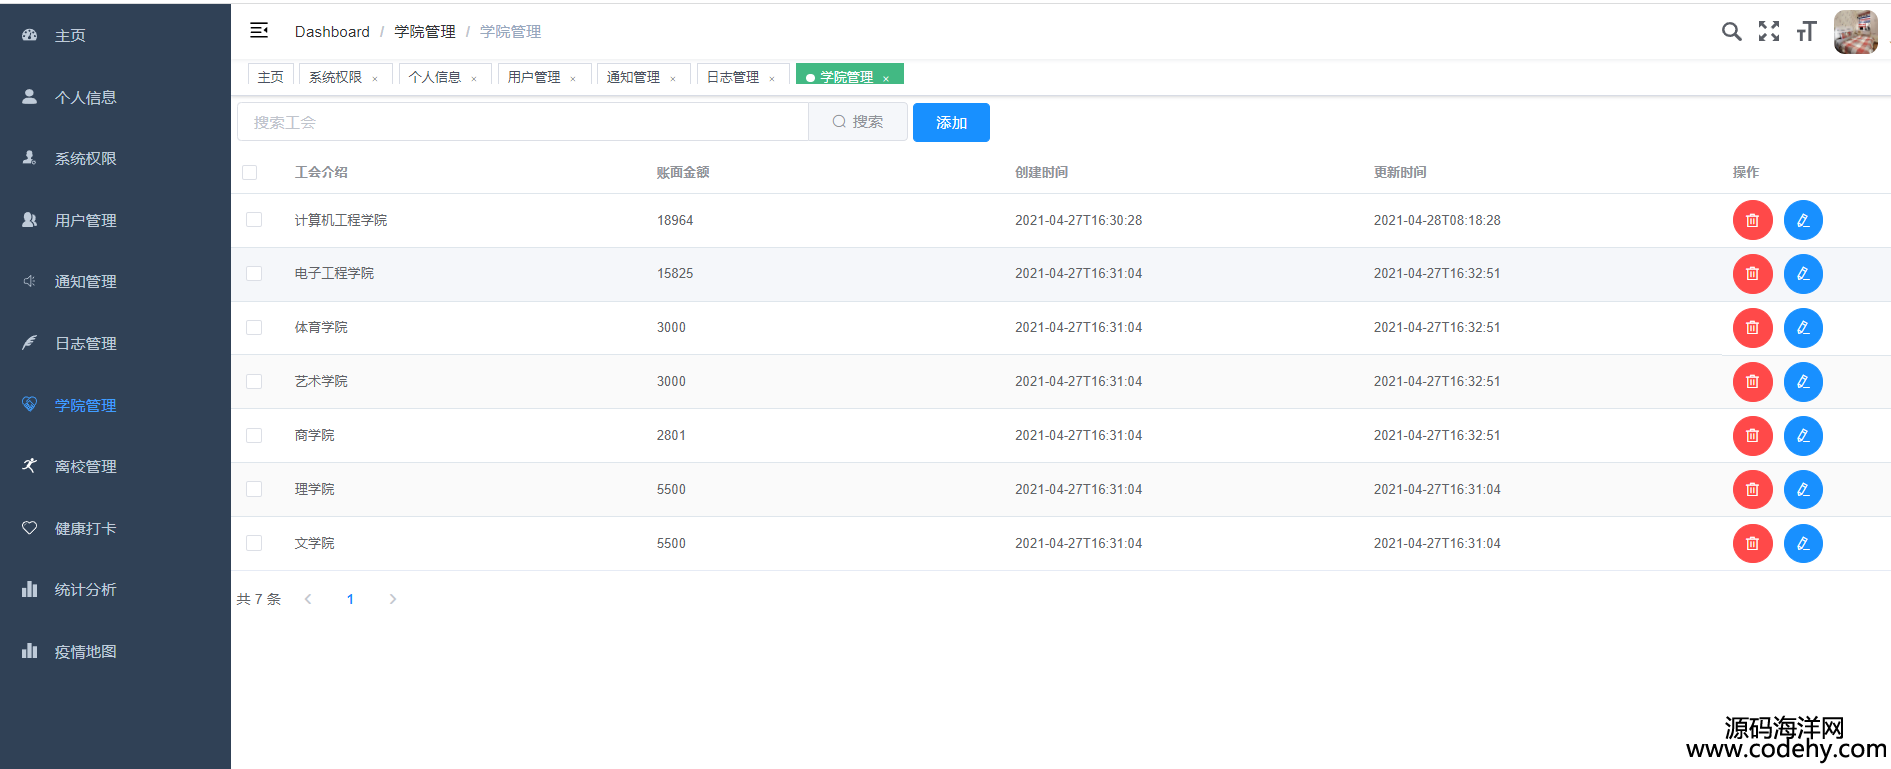The image size is (1891, 769).
Task: Check the 电子工程学院 row checkbox
Action: point(254,274)
